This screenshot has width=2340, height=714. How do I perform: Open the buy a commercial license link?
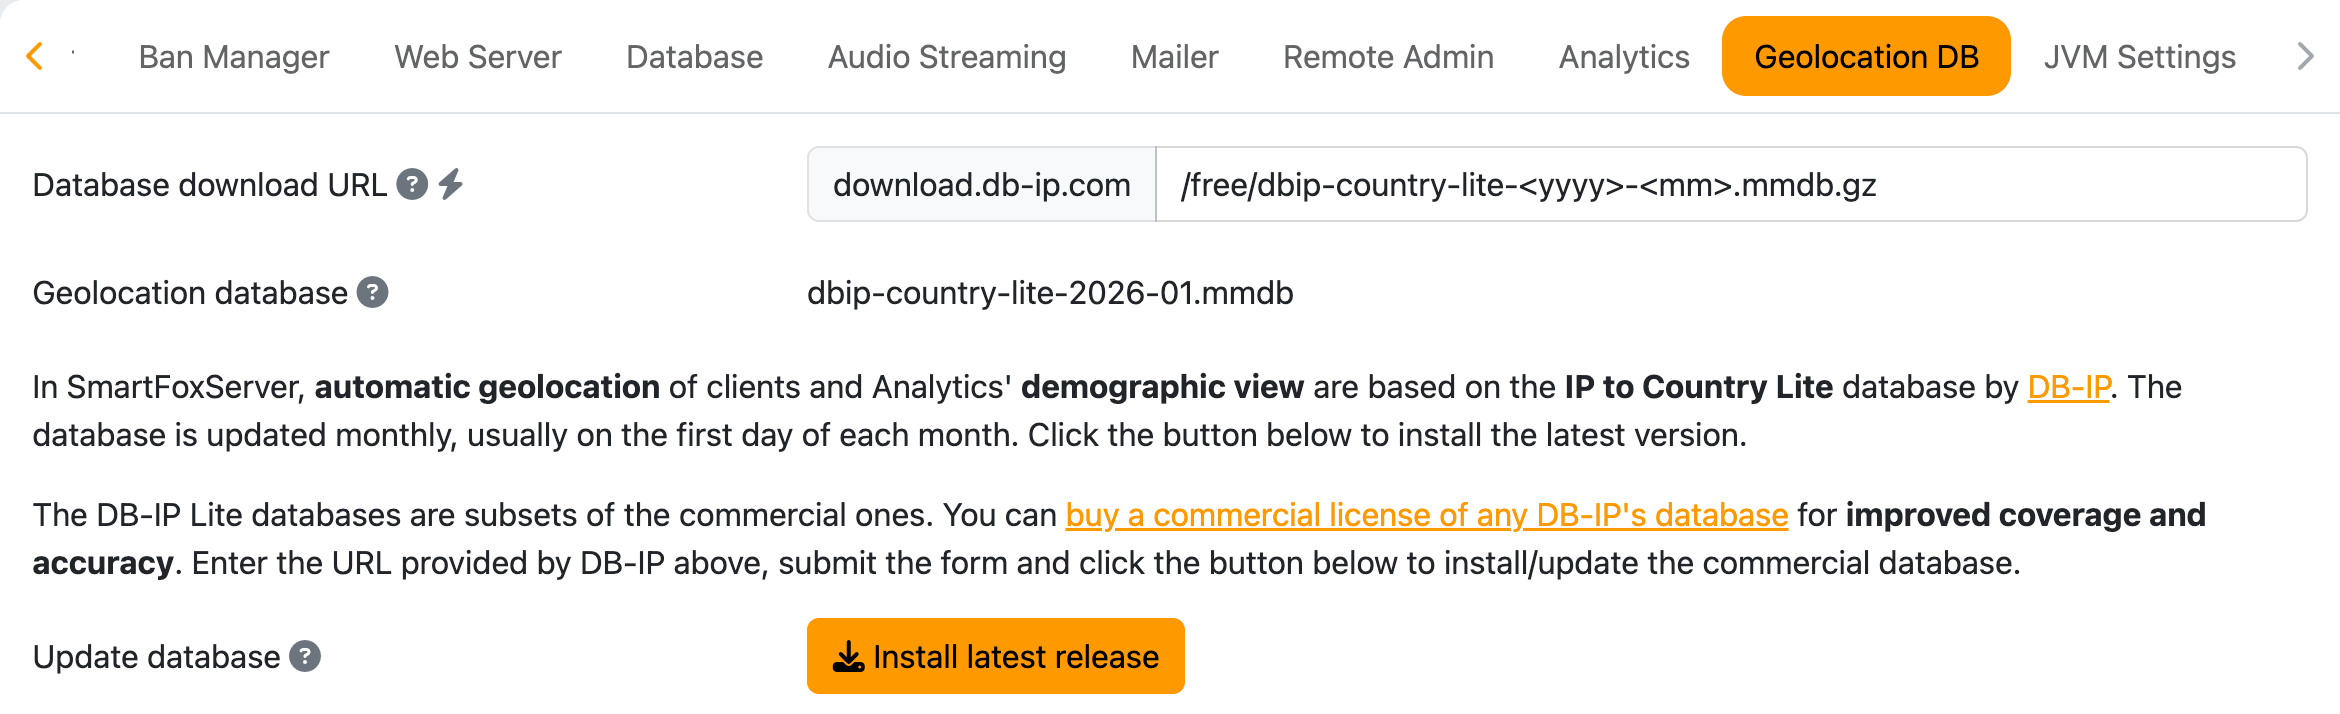(x=1426, y=515)
